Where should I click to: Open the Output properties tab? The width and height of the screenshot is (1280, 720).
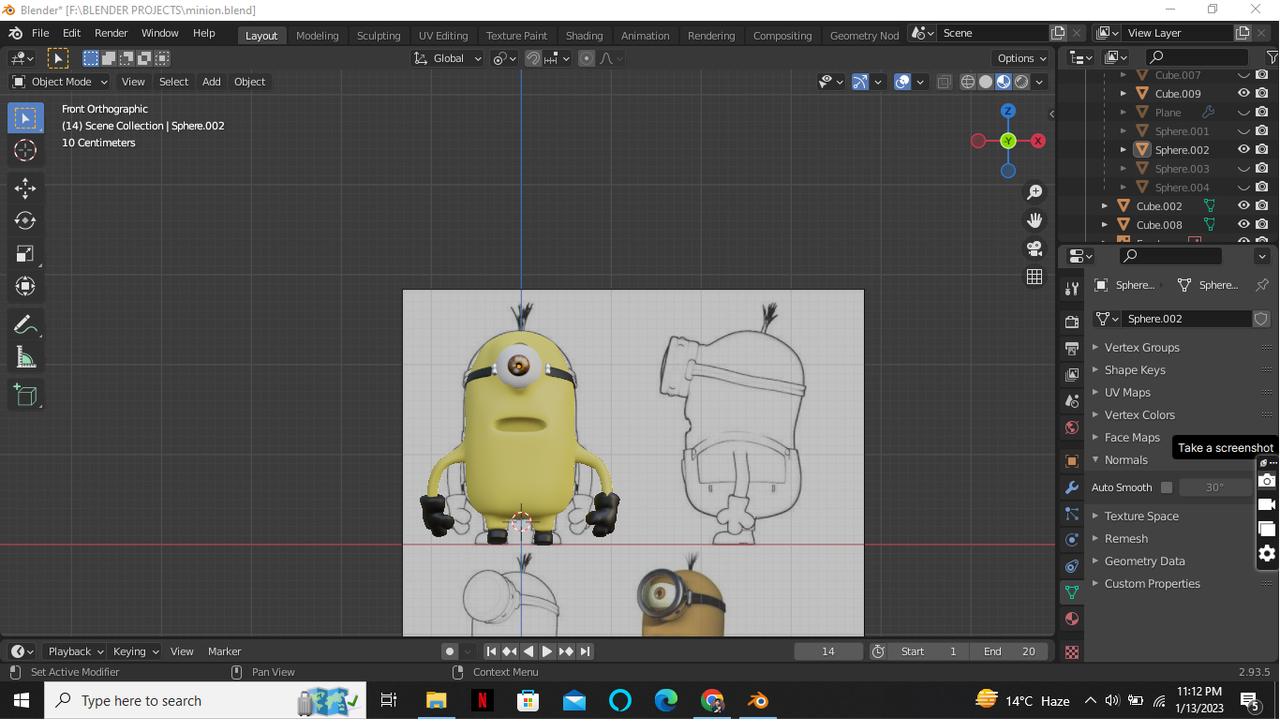click(x=1072, y=349)
